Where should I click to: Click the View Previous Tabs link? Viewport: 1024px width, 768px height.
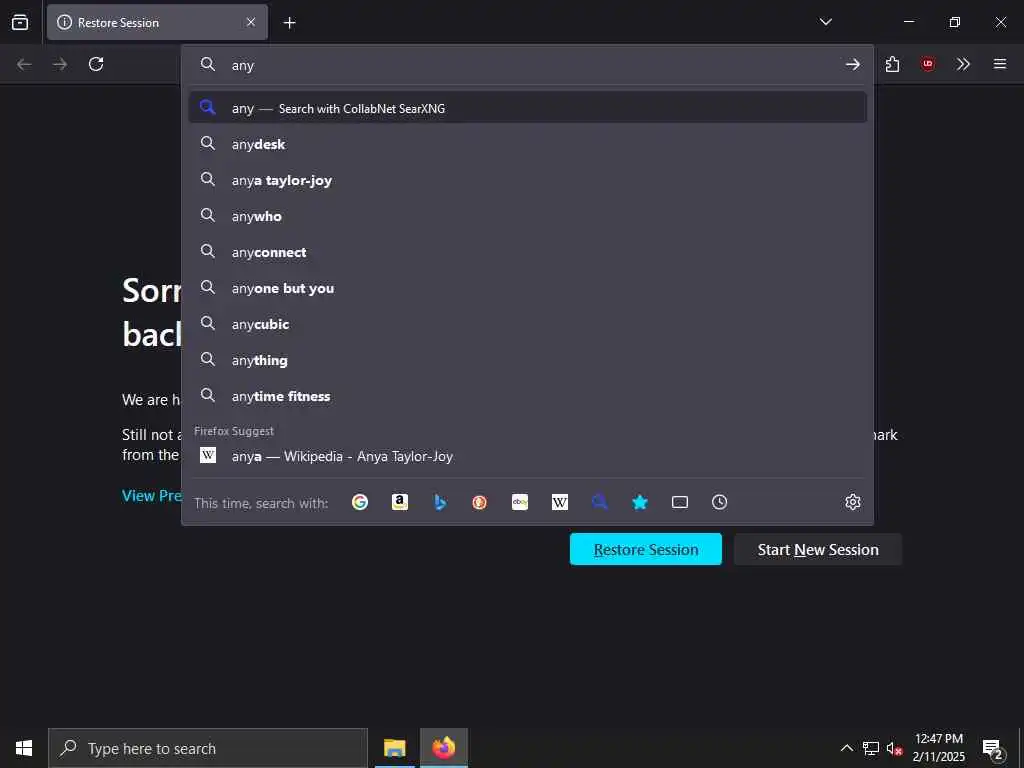[x=152, y=496]
